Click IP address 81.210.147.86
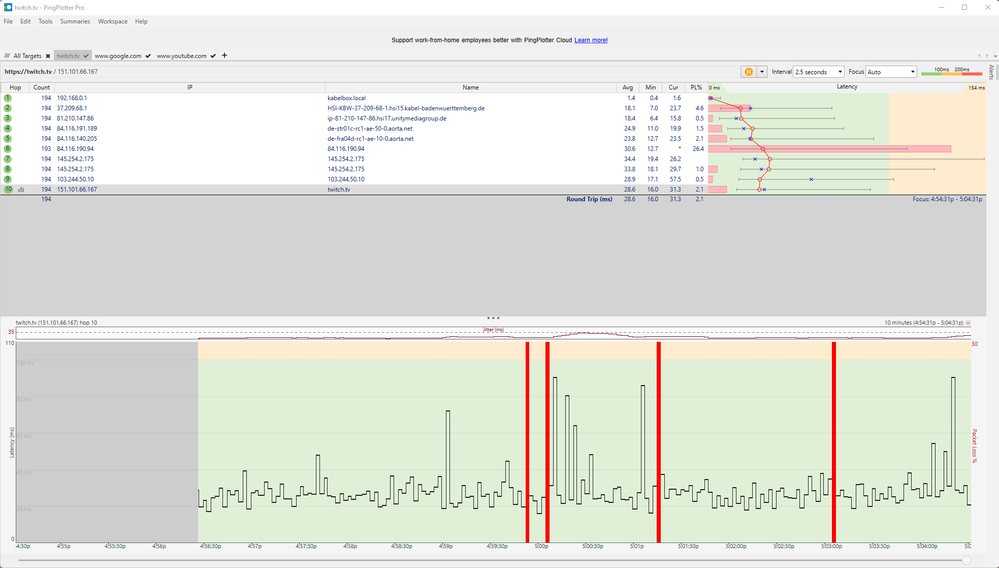 [x=75, y=118]
